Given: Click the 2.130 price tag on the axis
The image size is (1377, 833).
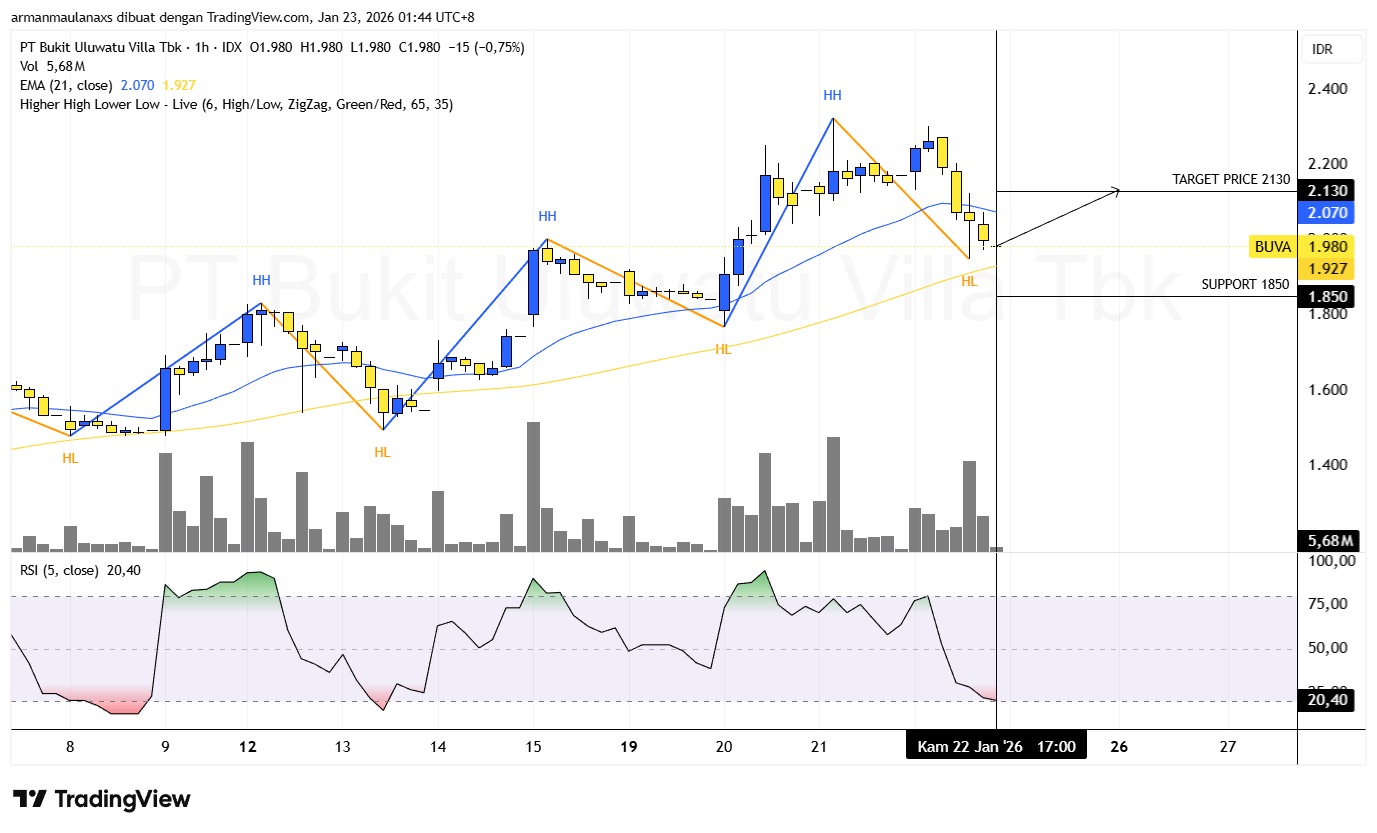Looking at the screenshot, I should tap(1327, 191).
